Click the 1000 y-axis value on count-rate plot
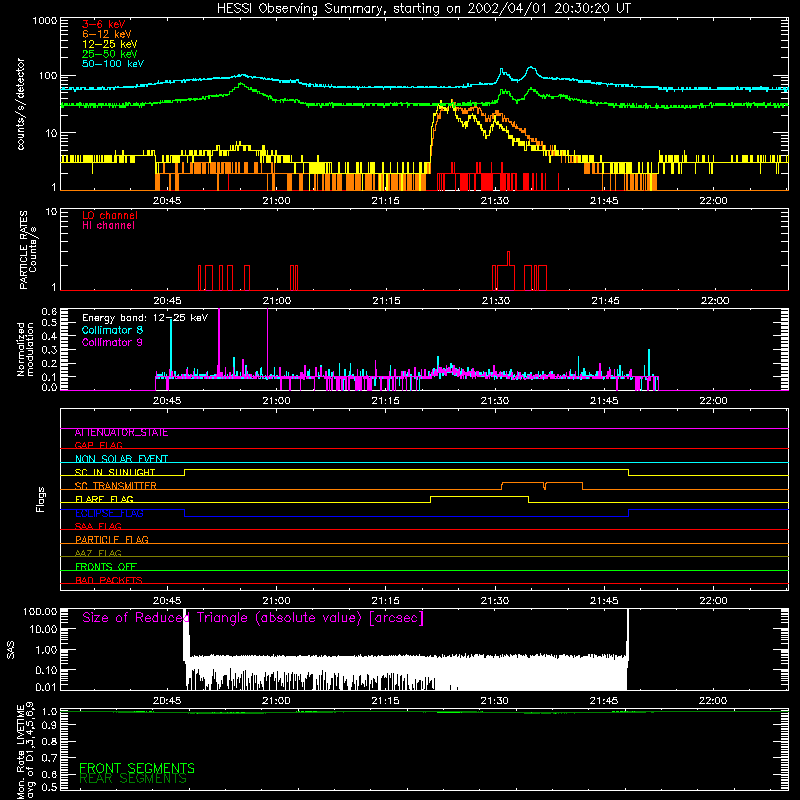The height and width of the screenshot is (800, 800). click(44, 21)
